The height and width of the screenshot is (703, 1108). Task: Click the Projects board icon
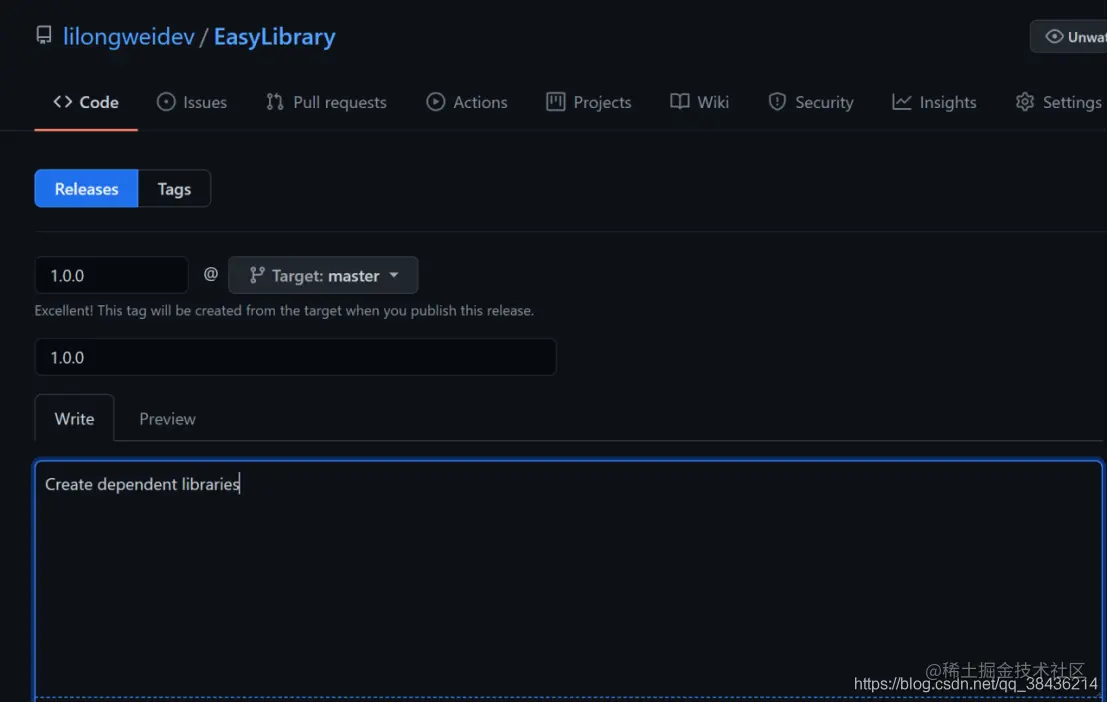coord(555,102)
